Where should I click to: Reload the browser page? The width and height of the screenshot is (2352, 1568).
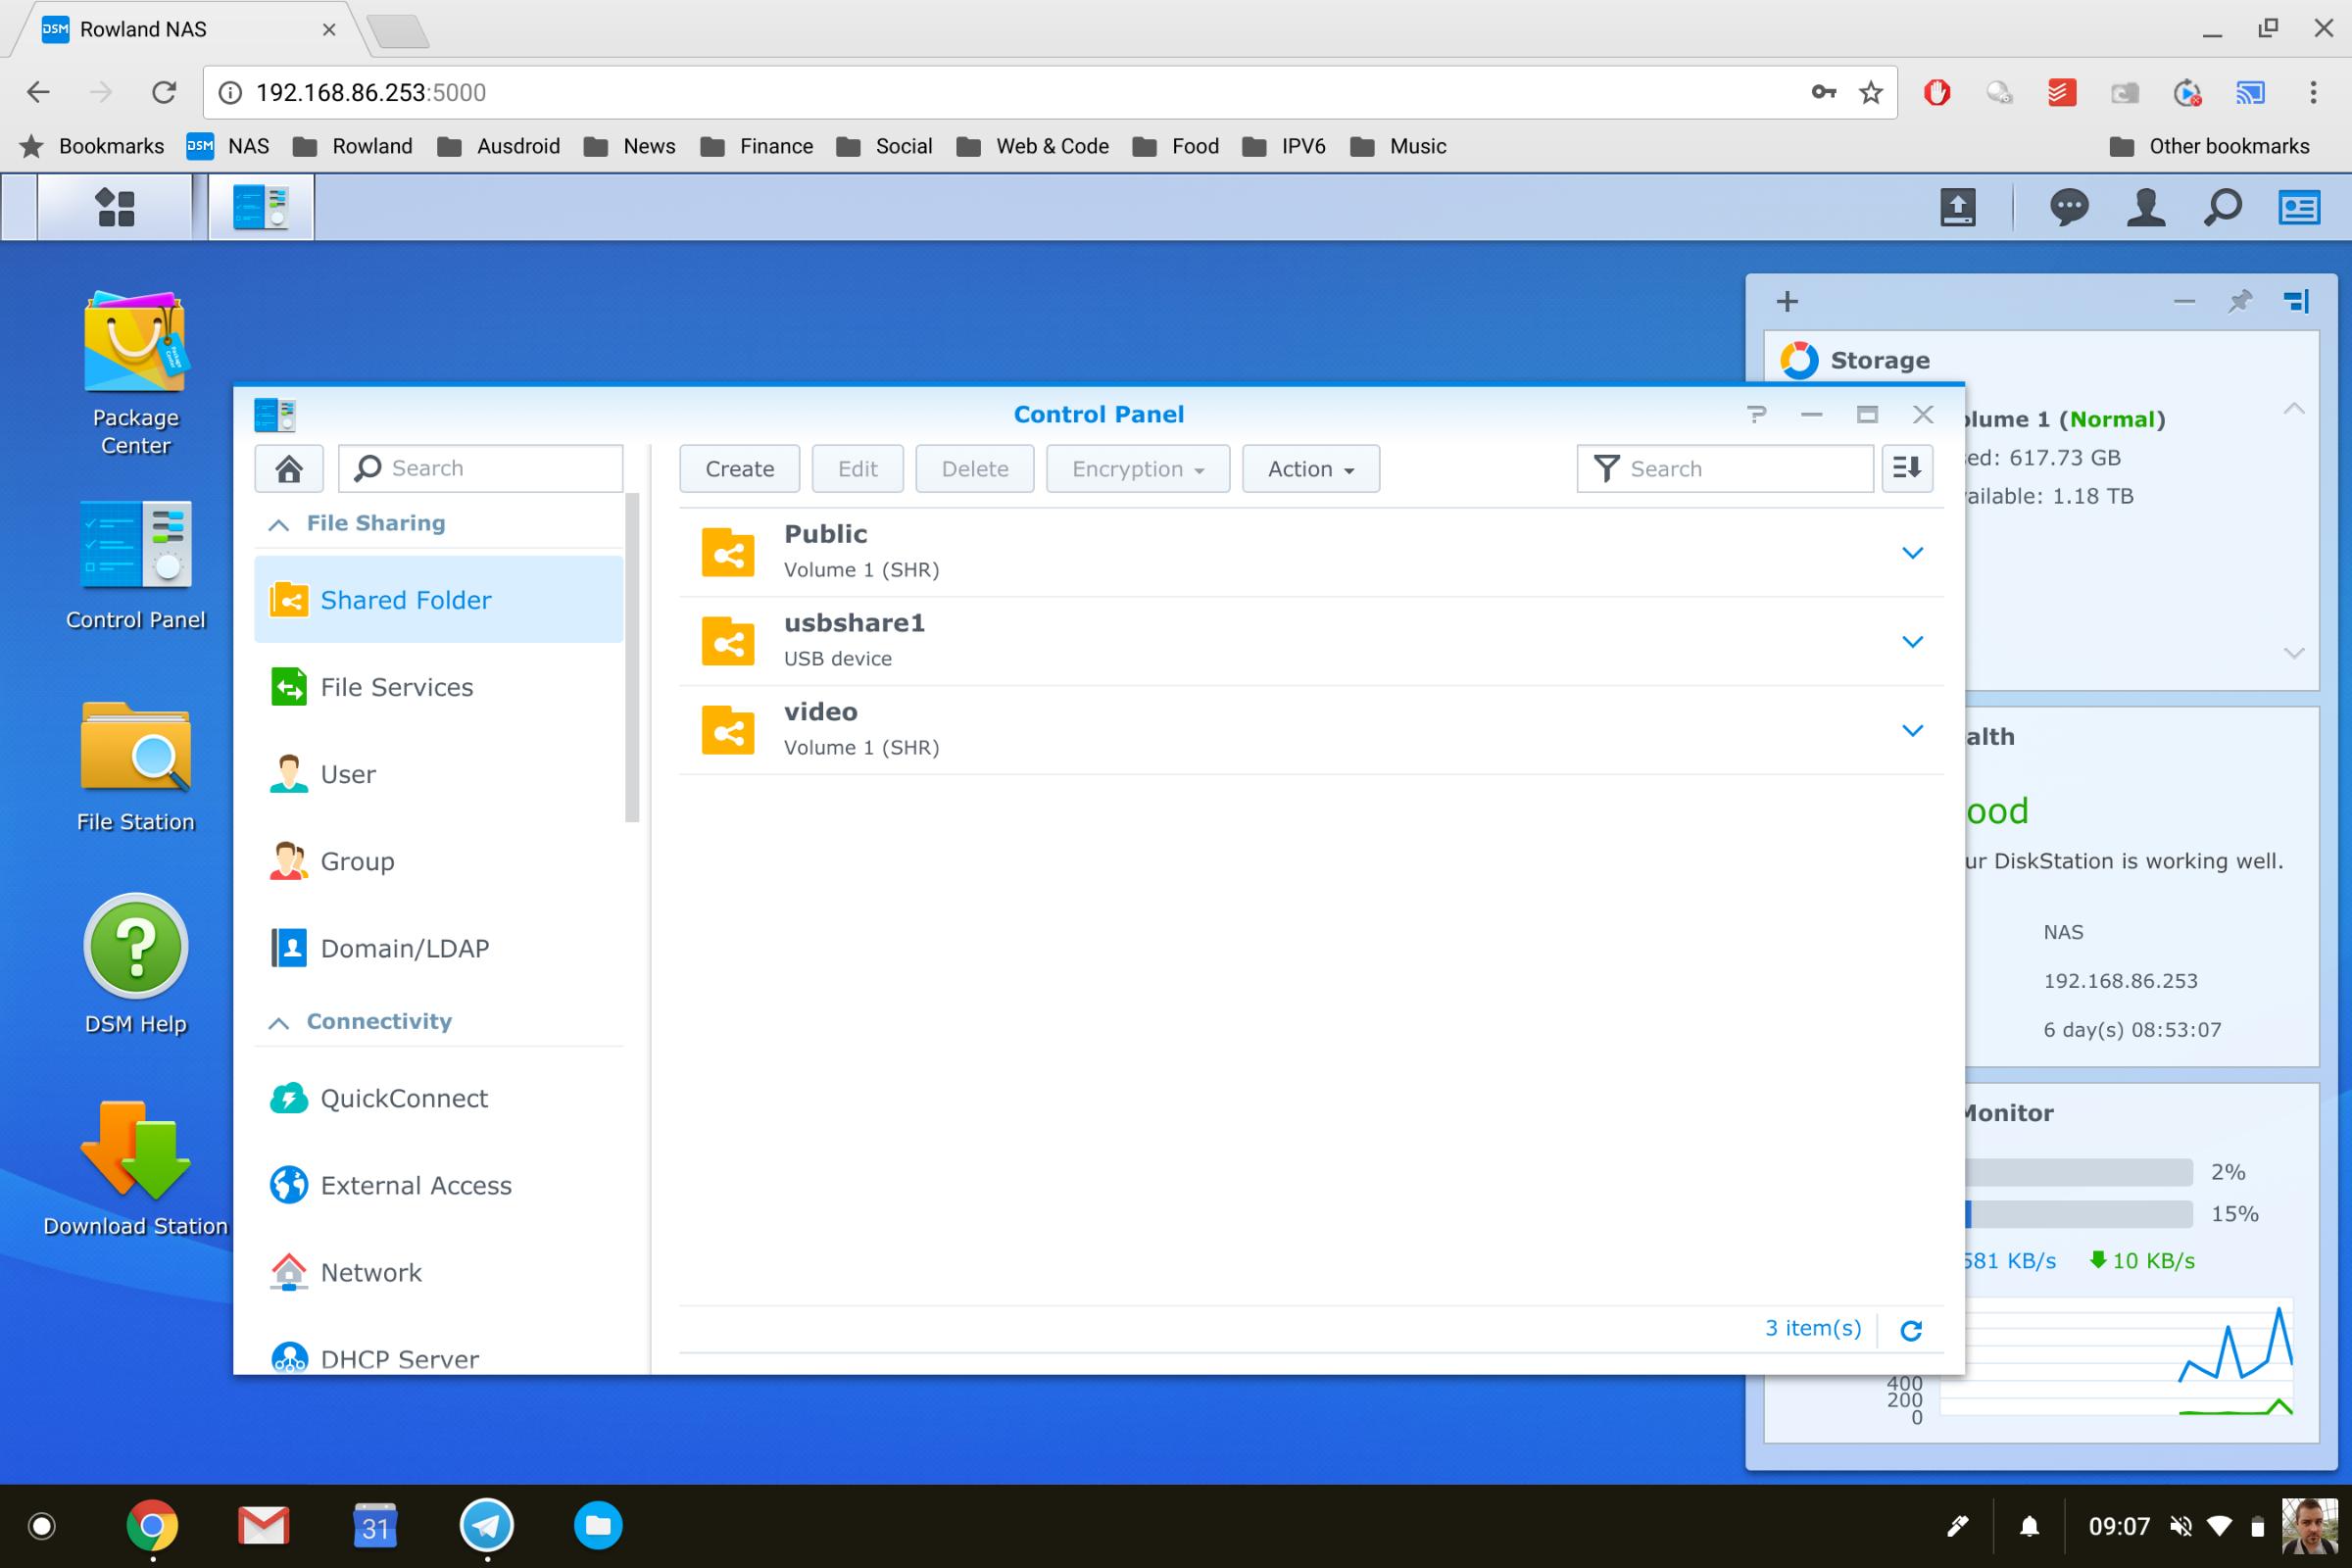164,93
